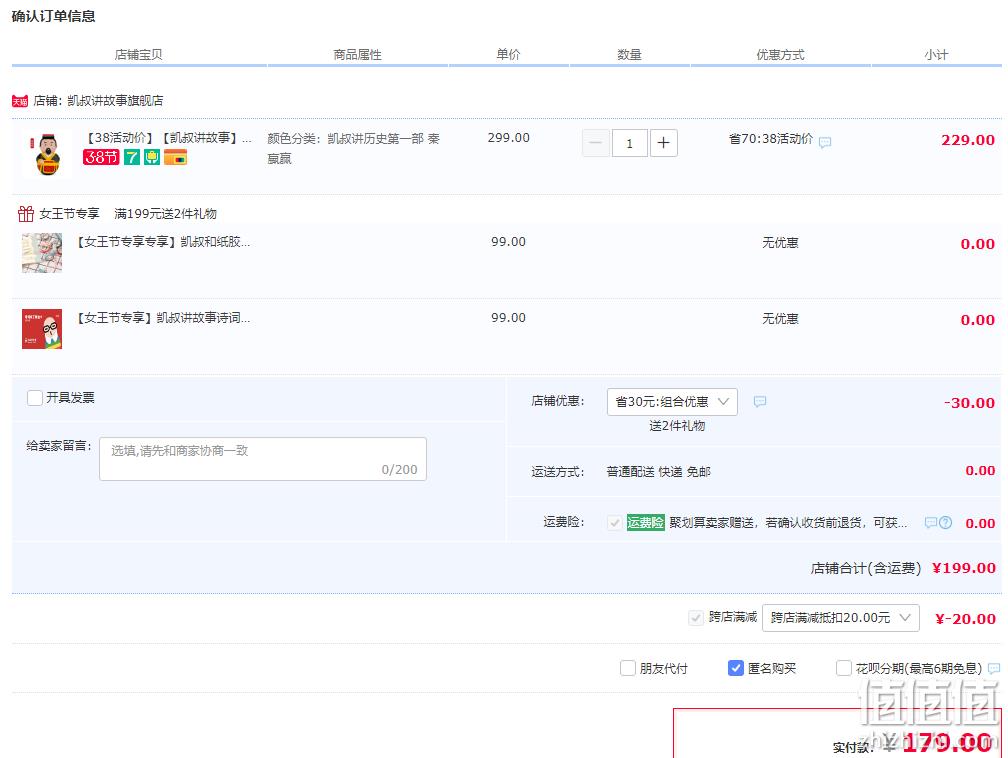This screenshot has width=1008, height=758.
Task: Click the 299.00 unit price
Action: 508,138
